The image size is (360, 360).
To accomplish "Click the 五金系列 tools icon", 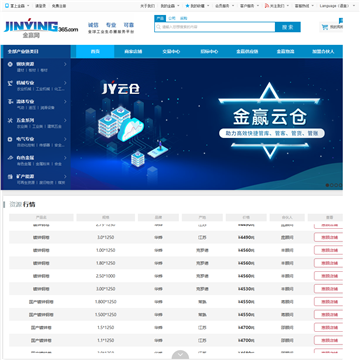I will 10,120.
